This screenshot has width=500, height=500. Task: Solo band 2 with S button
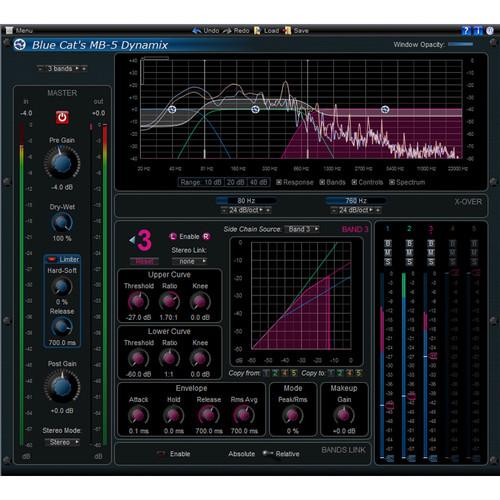tap(409, 262)
